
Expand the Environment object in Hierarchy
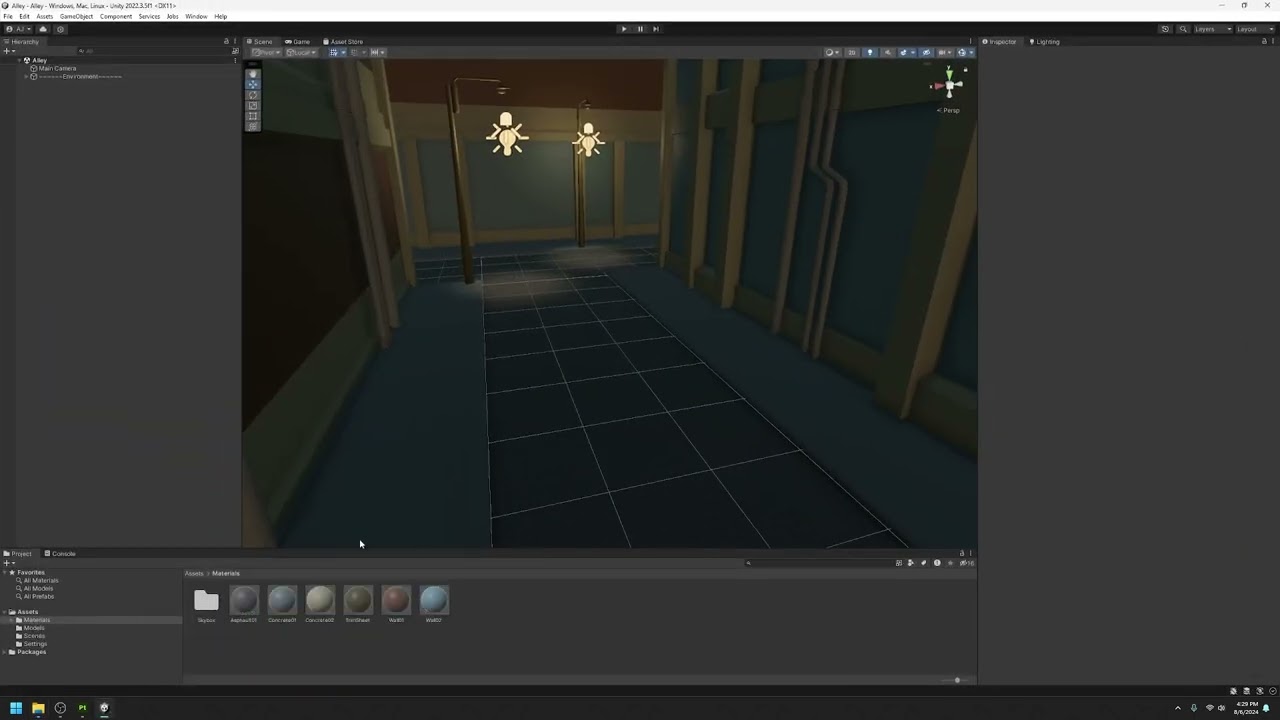pyautogui.click(x=27, y=76)
